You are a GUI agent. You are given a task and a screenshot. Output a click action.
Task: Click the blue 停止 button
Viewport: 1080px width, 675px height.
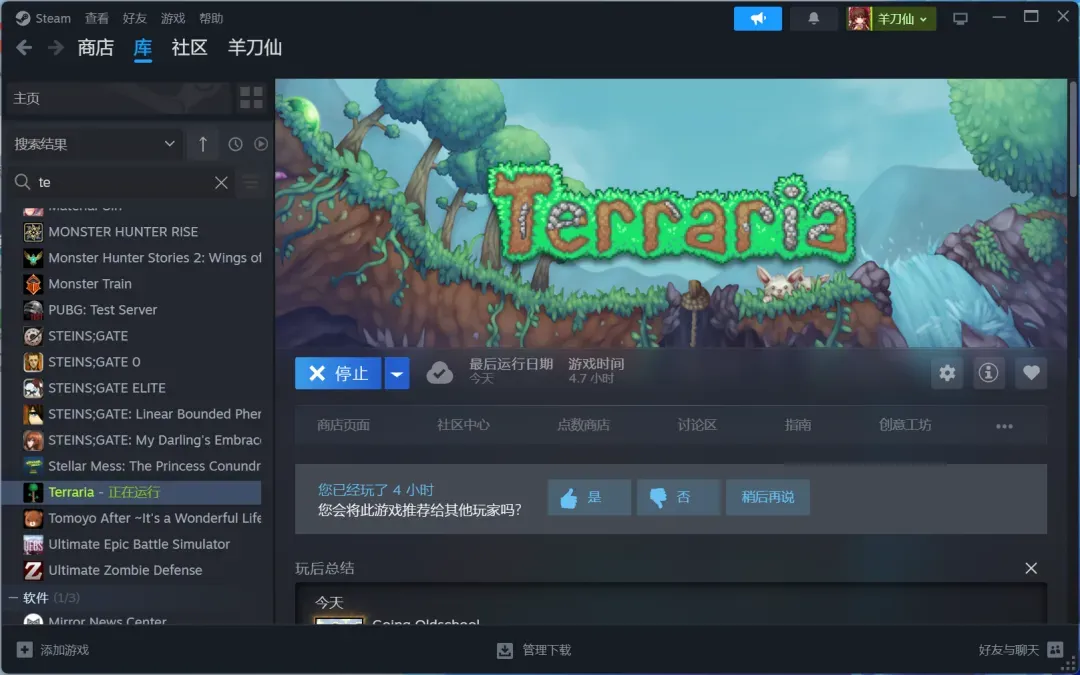point(338,373)
